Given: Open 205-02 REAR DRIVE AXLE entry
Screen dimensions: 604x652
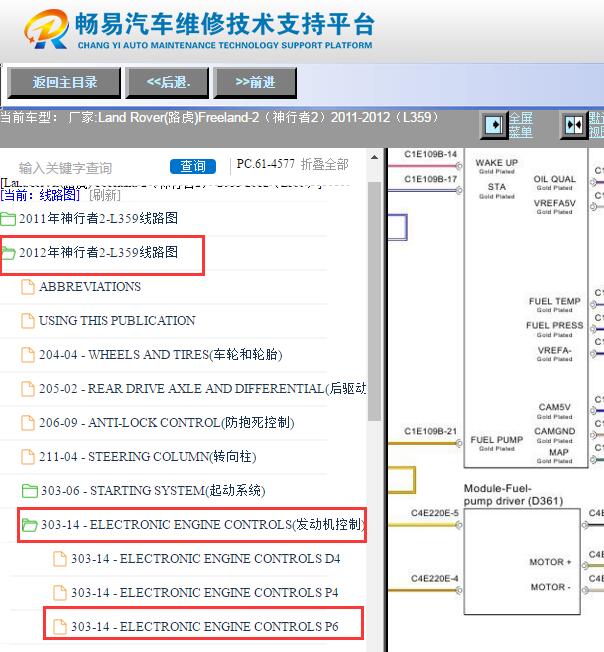Looking at the screenshot, I should [x=202, y=388].
